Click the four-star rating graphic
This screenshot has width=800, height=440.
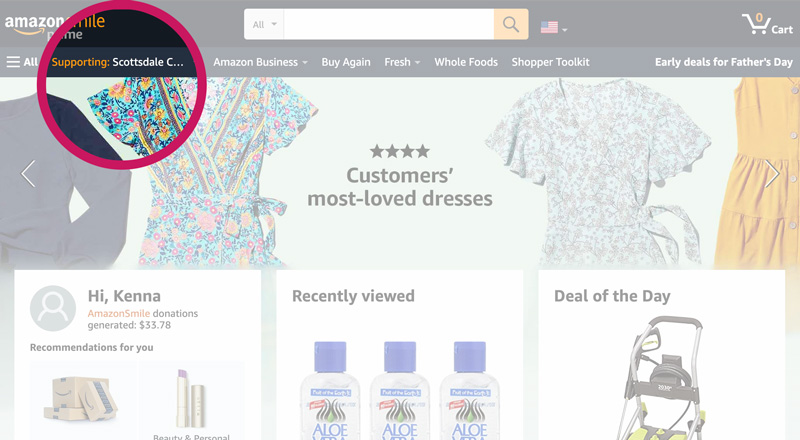tap(400, 151)
